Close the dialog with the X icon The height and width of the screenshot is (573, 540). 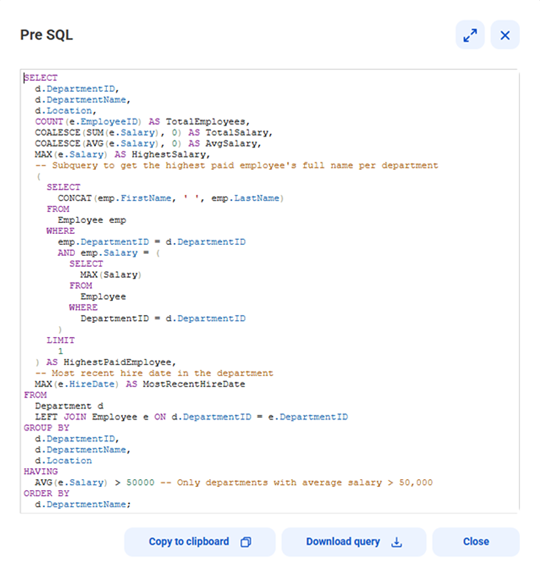(x=505, y=35)
